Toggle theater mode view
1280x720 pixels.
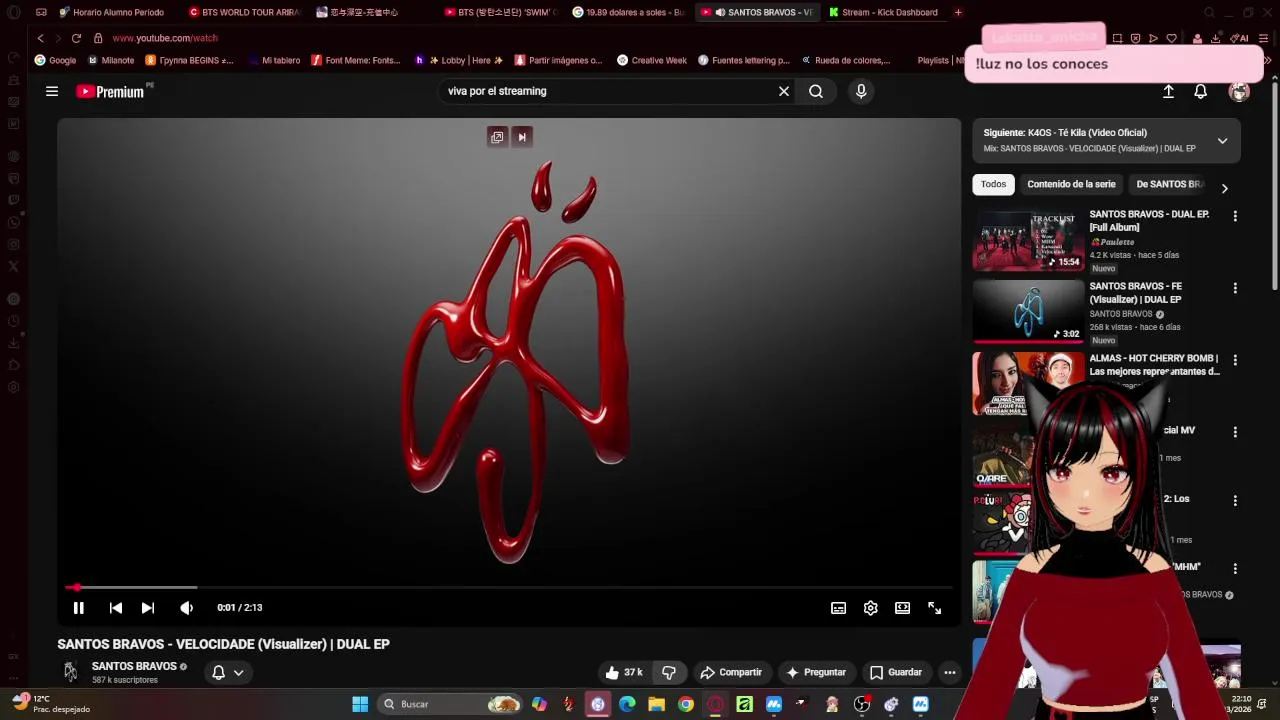[x=902, y=608]
